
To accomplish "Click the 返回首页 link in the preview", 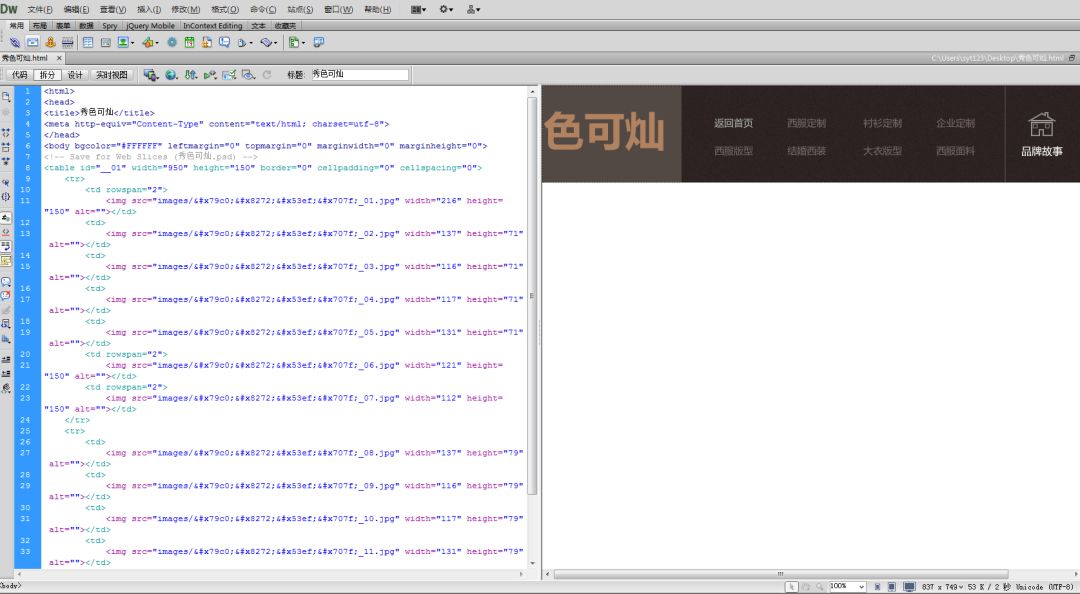I will coord(733,123).
